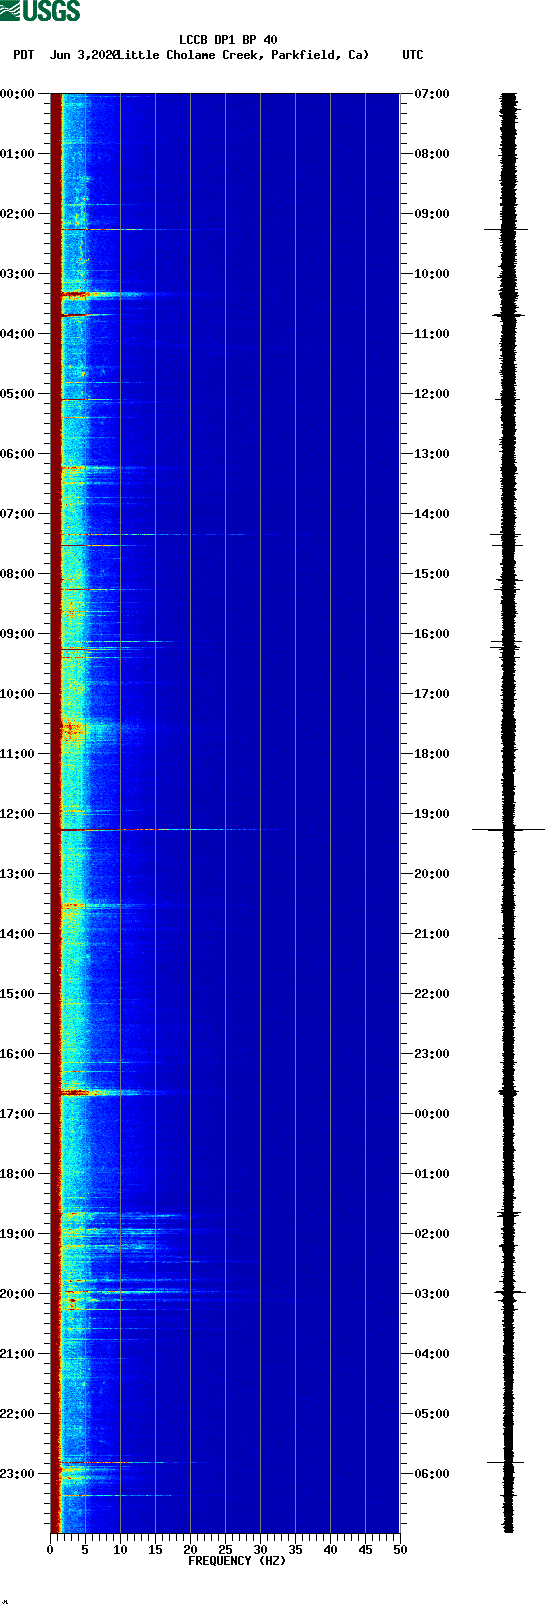Click the 06:00 PDT time label

click(x=18, y=454)
